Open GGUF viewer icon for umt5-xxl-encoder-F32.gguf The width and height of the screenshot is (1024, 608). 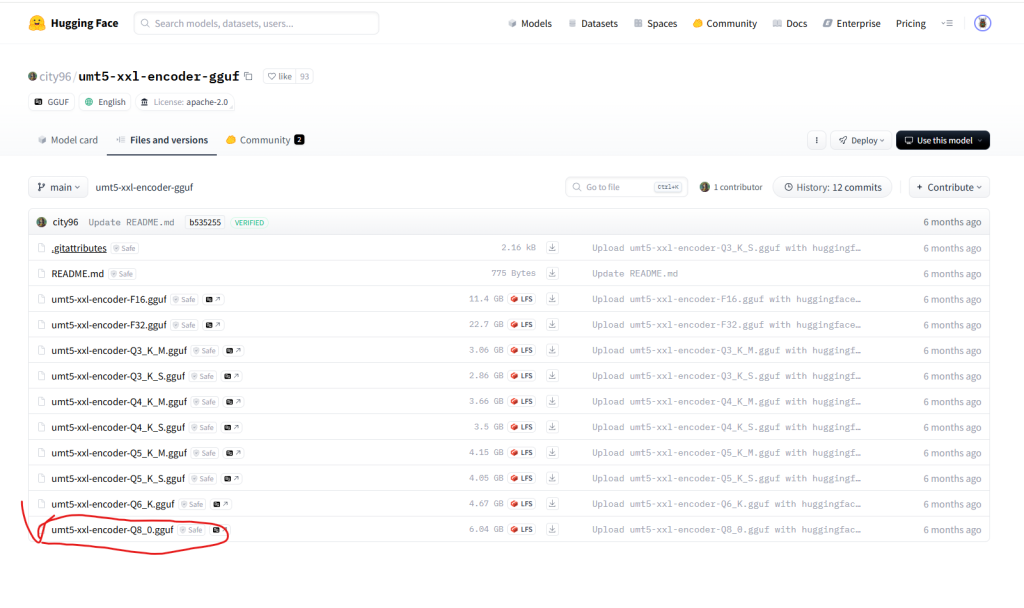tap(214, 325)
